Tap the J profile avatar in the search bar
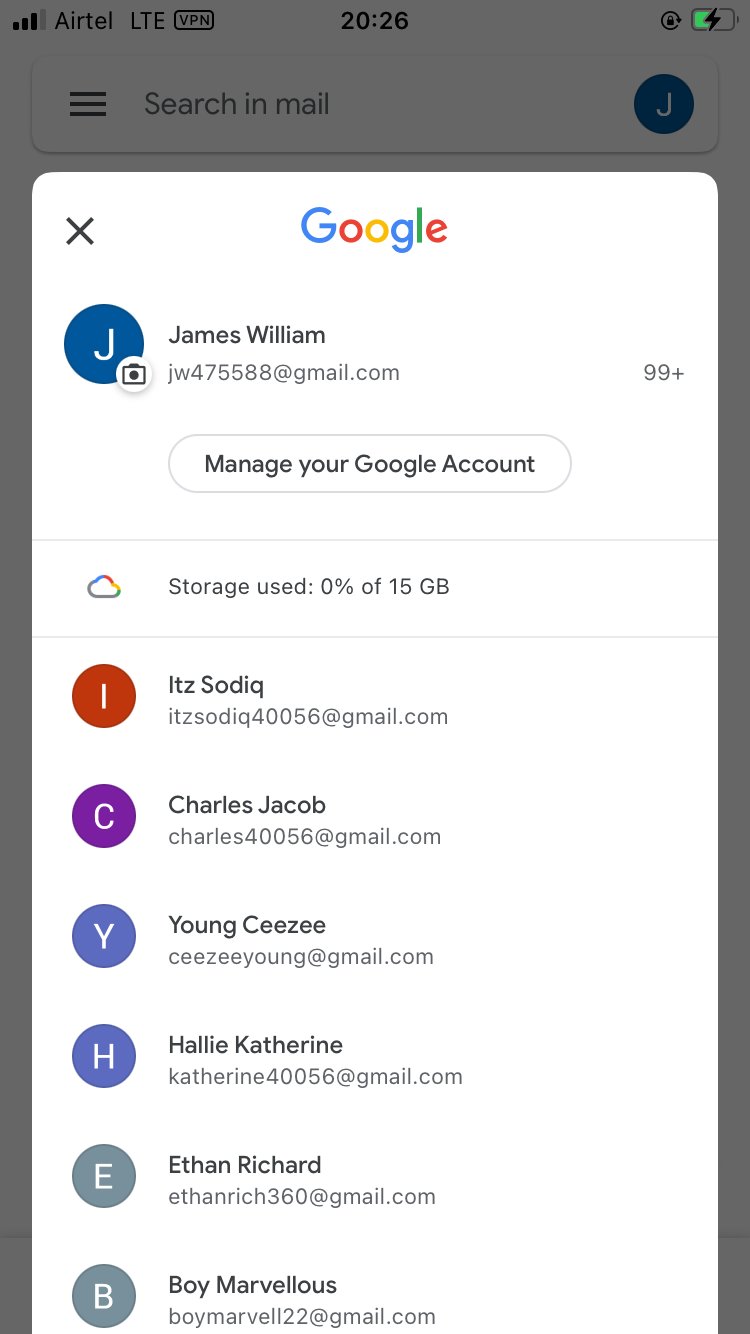Screen dimensions: 750x1334 664,104
